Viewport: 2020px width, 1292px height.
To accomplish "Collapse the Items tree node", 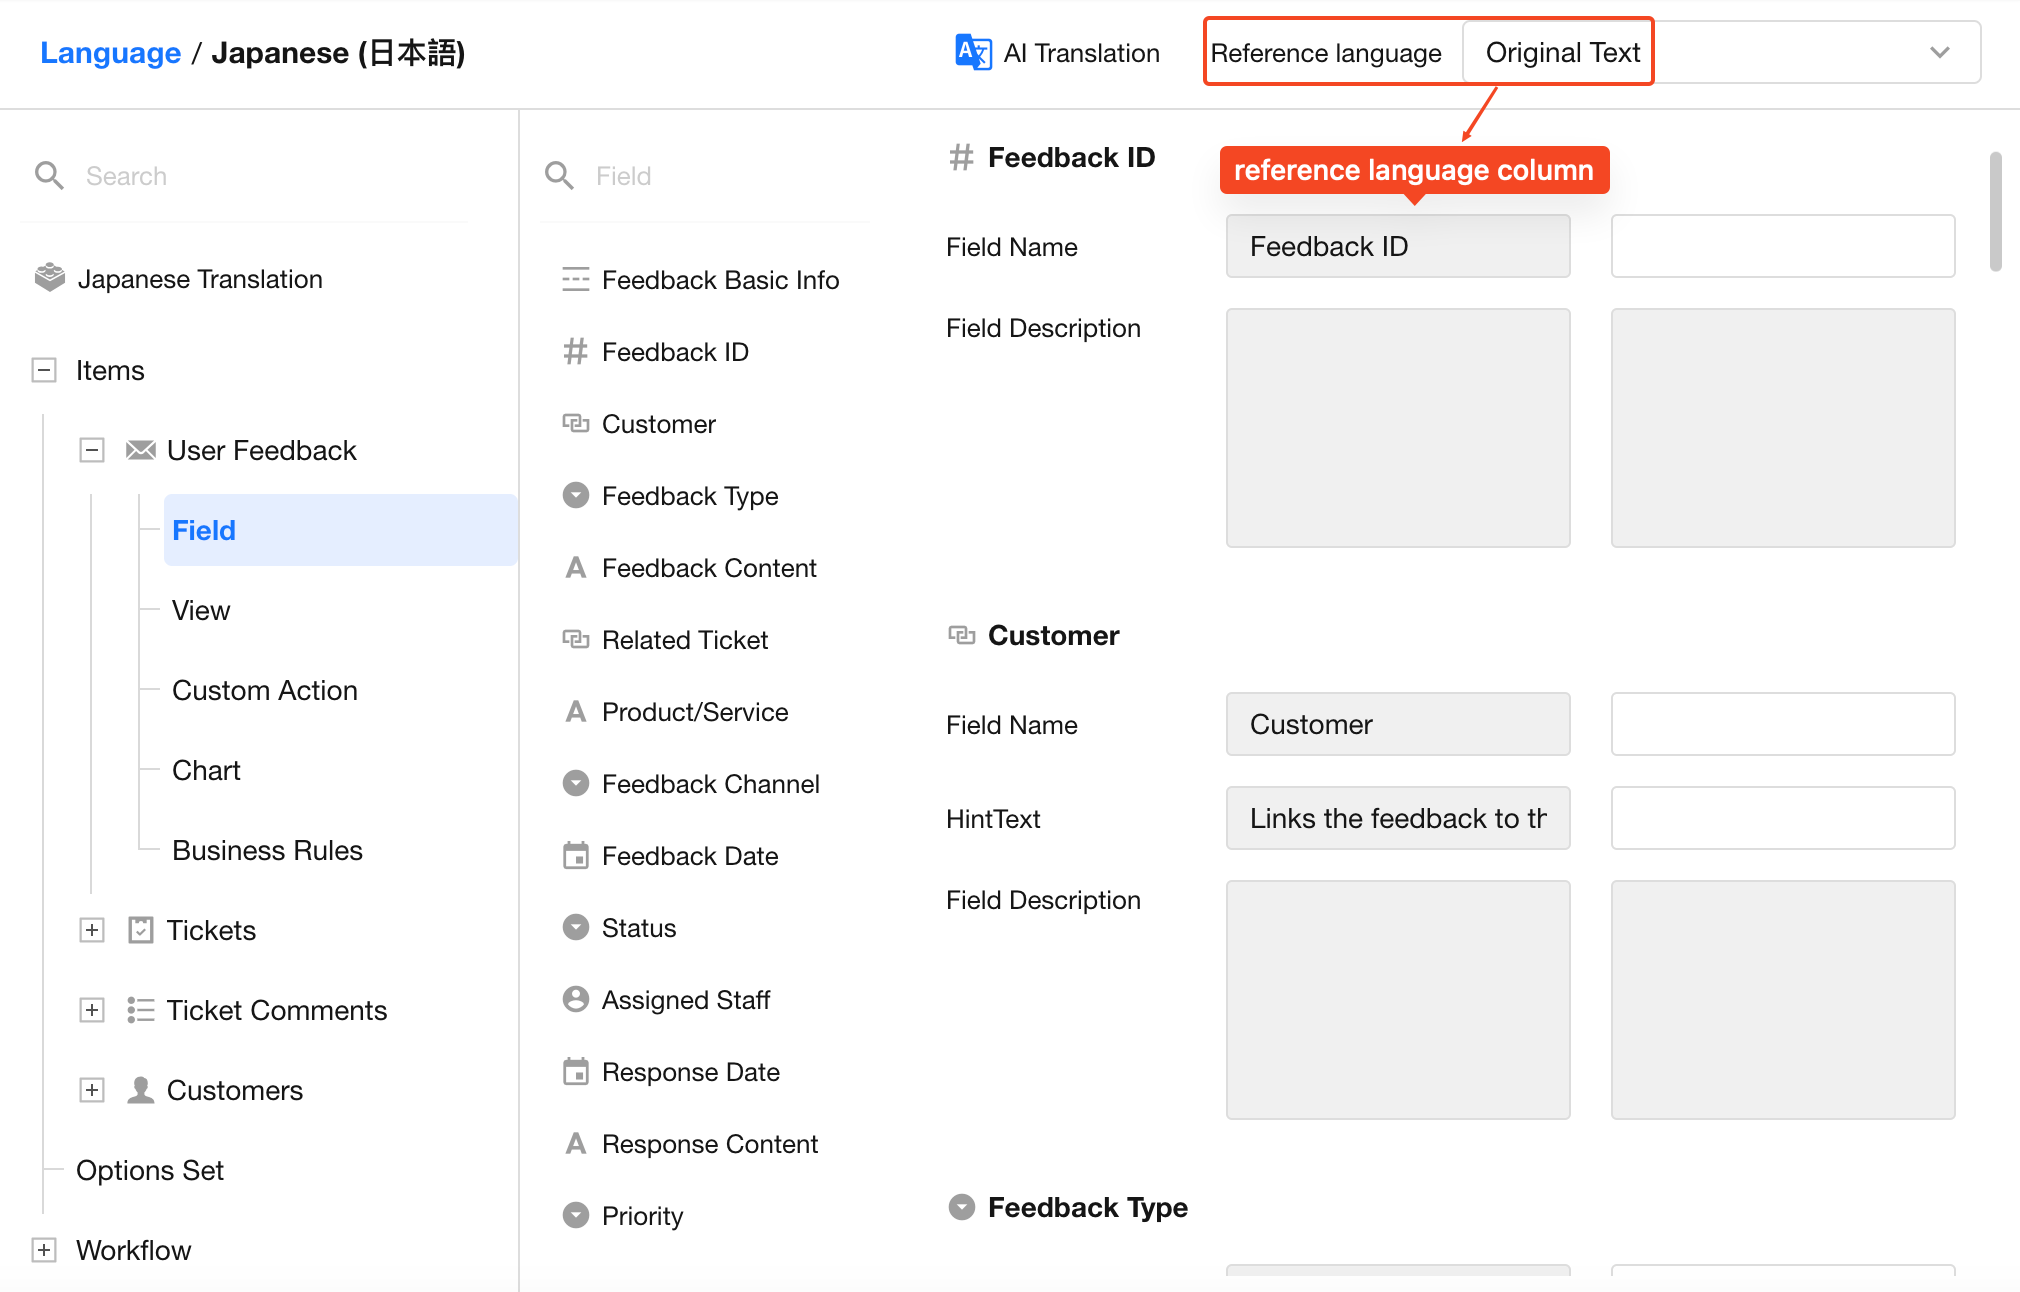I will coord(44,370).
